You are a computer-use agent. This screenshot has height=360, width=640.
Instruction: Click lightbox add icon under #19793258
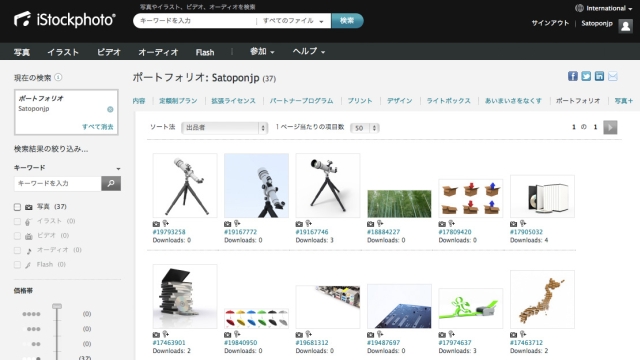pos(166,223)
